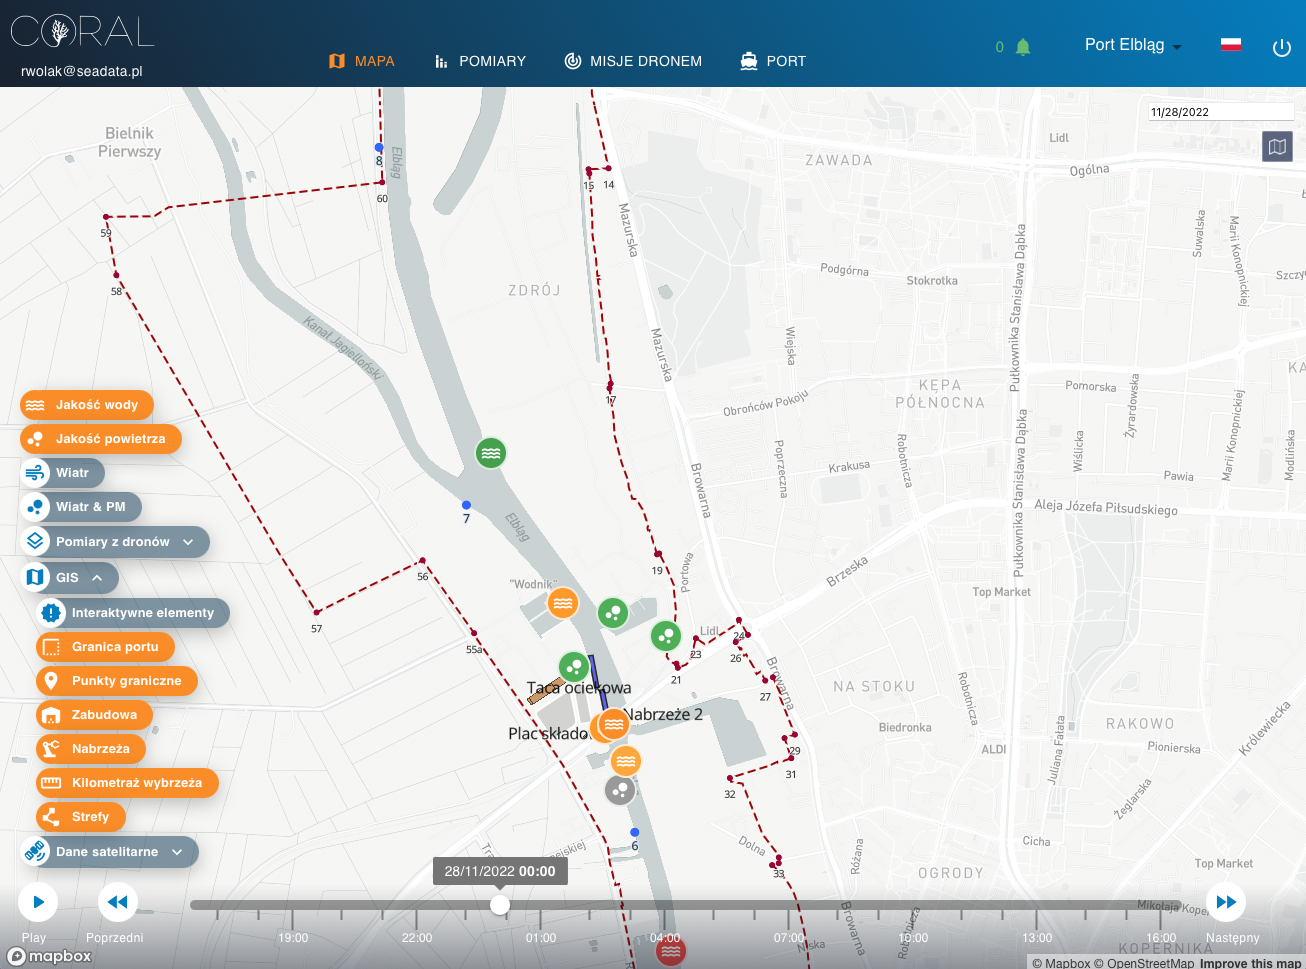This screenshot has height=969, width=1306.
Task: Click the notification bell icon
Action: (x=1022, y=47)
